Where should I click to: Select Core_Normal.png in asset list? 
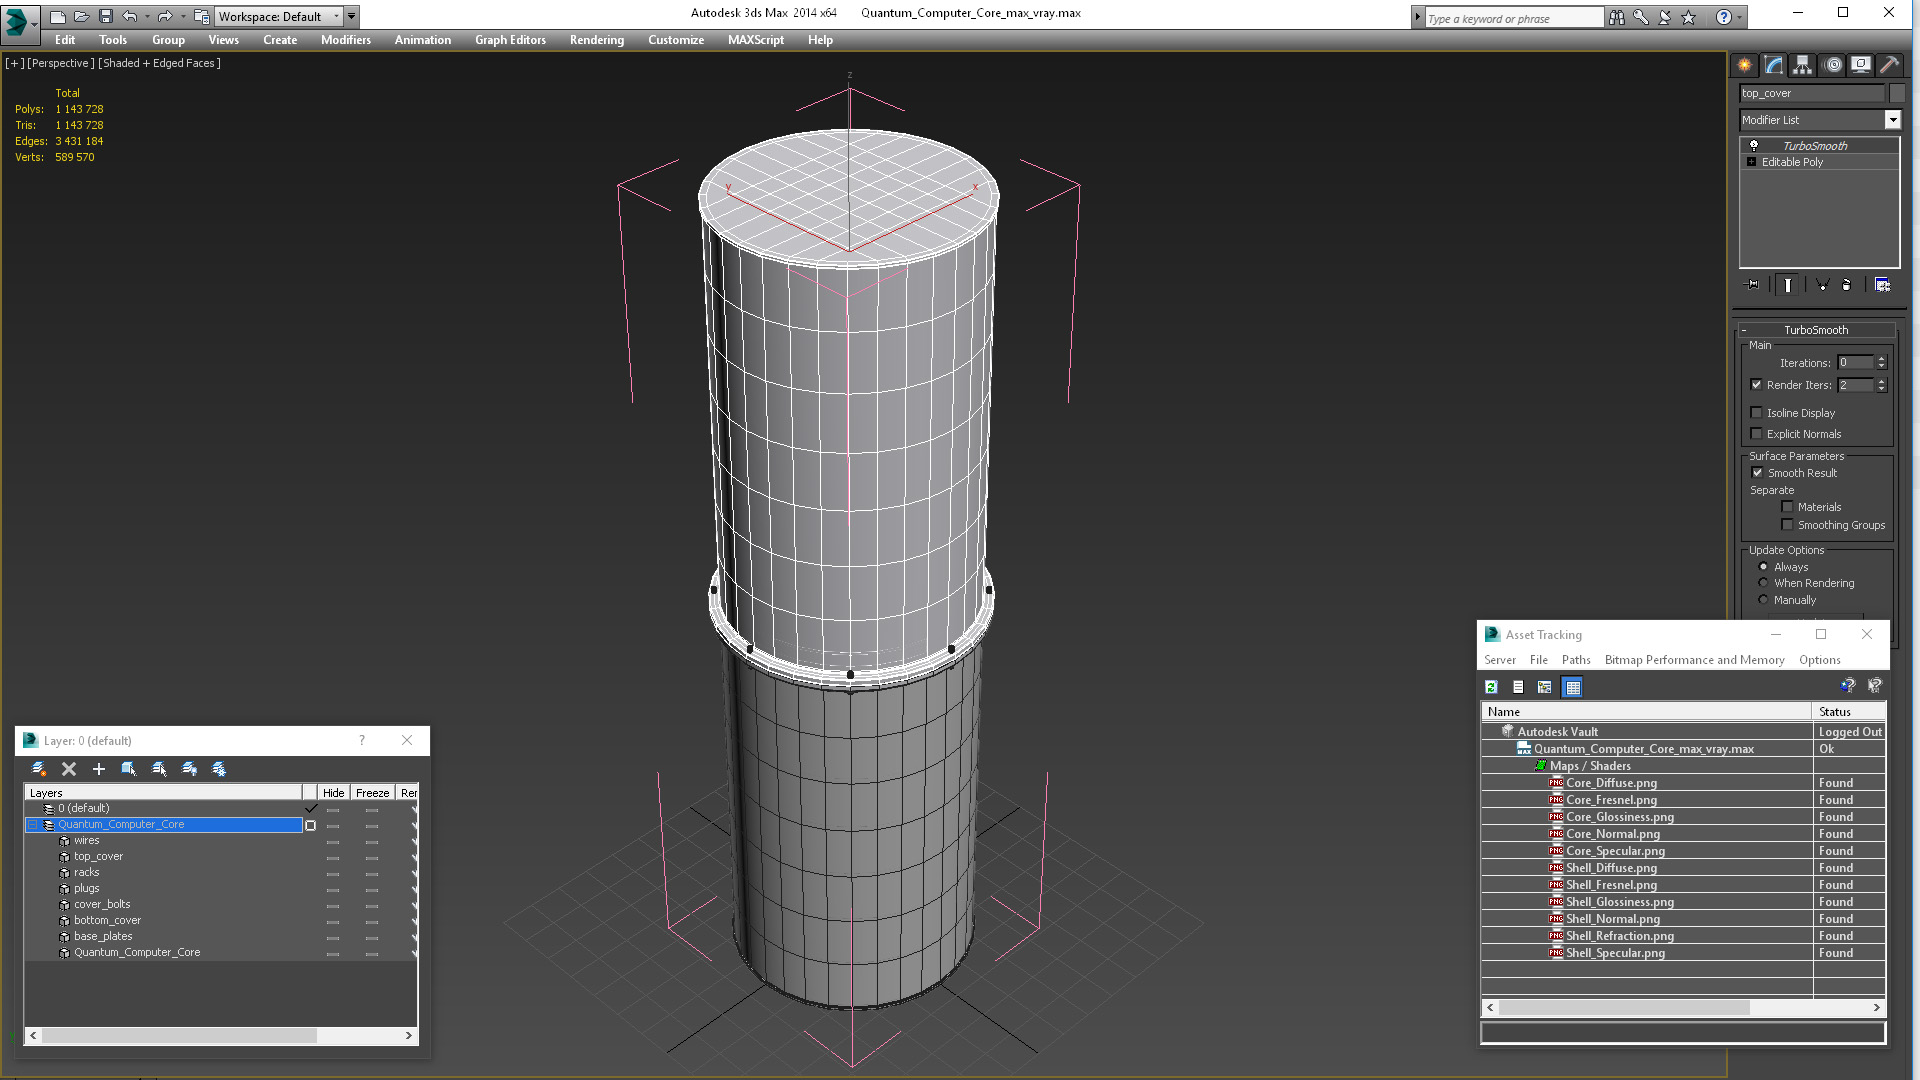click(1612, 834)
